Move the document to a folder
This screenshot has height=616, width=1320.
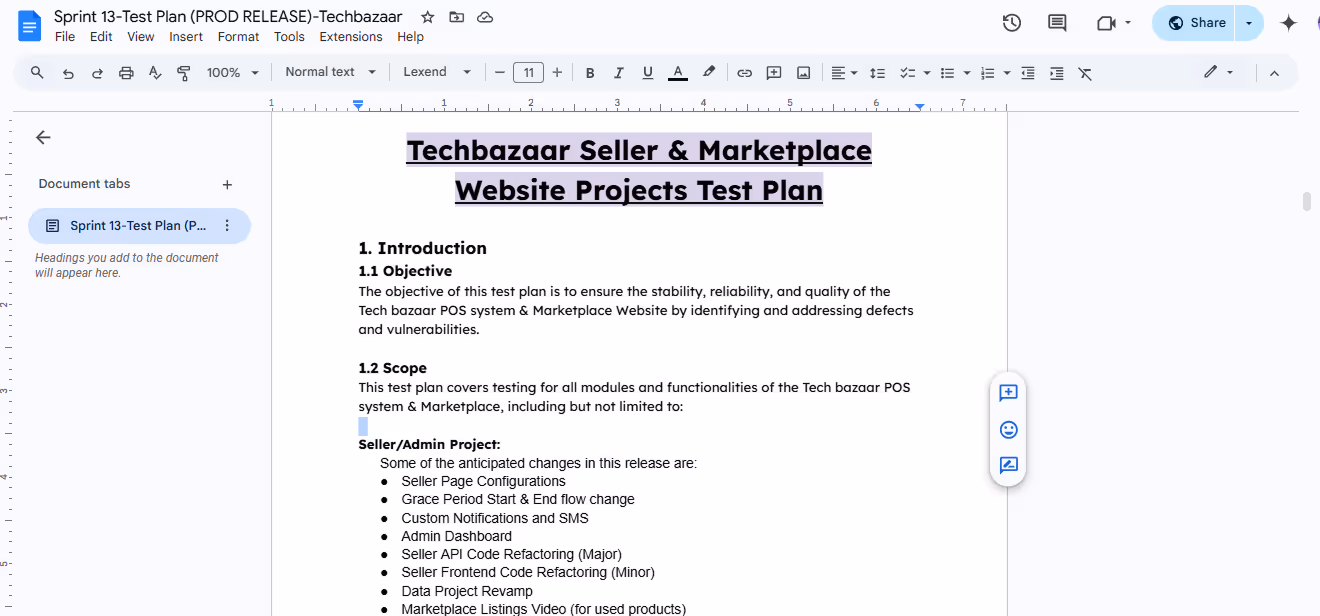(456, 17)
